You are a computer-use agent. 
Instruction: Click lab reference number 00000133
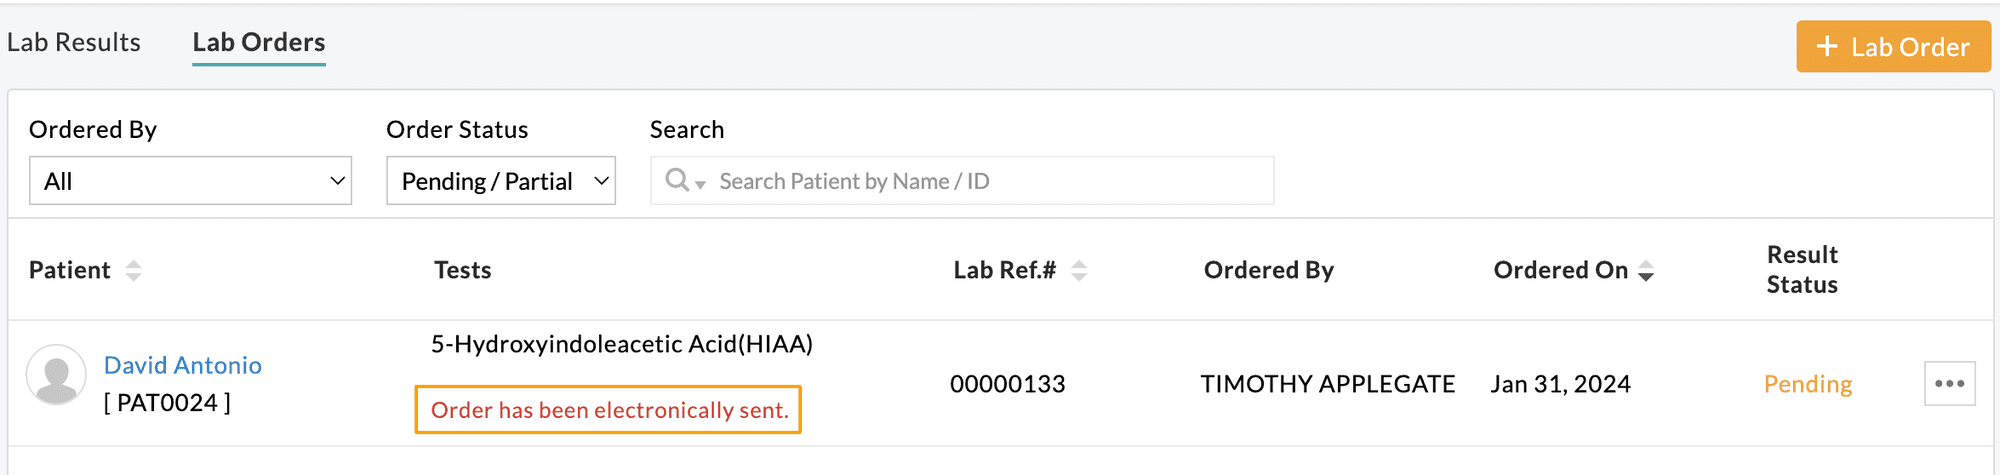click(1007, 384)
